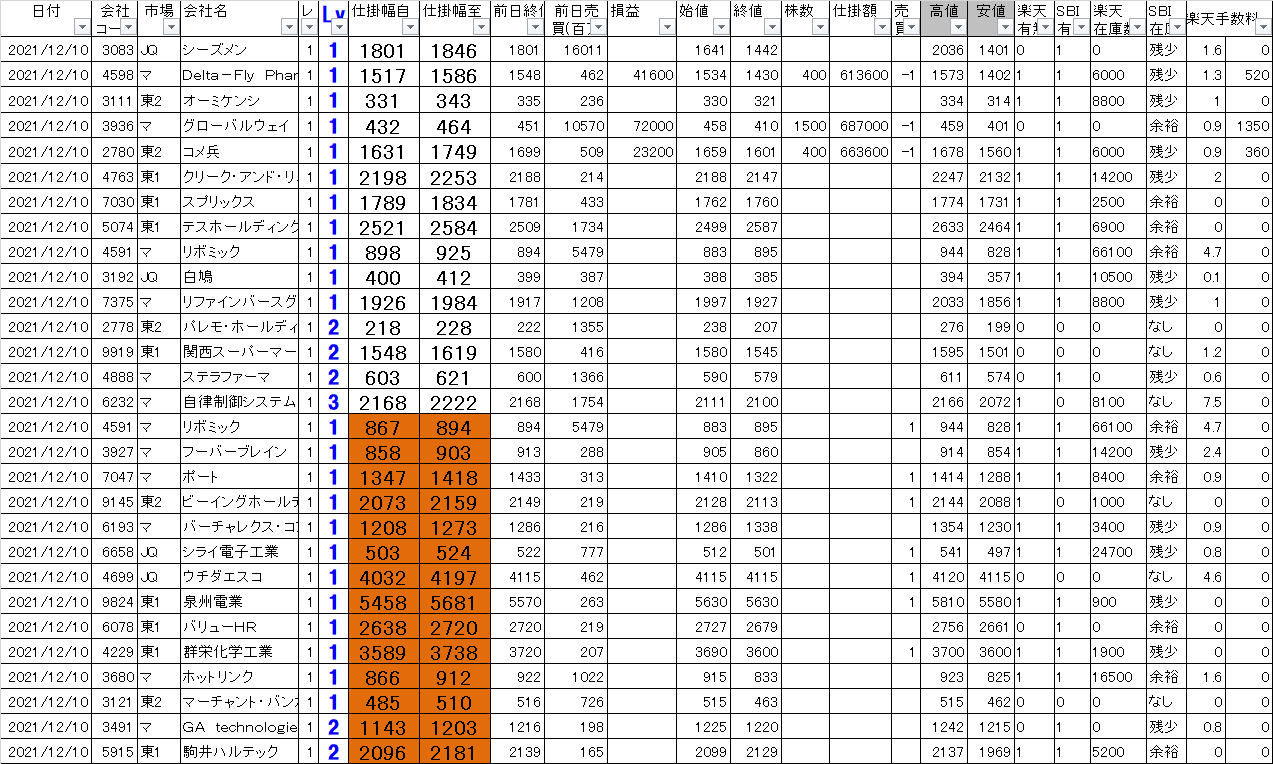Open the 安値 column filter dropdown
This screenshot has height=764, width=1273.
point(1005,28)
